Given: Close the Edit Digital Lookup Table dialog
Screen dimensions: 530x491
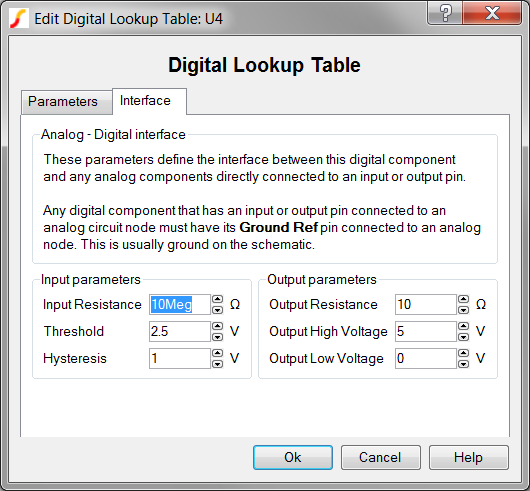Looking at the screenshot, I should coord(492,14).
